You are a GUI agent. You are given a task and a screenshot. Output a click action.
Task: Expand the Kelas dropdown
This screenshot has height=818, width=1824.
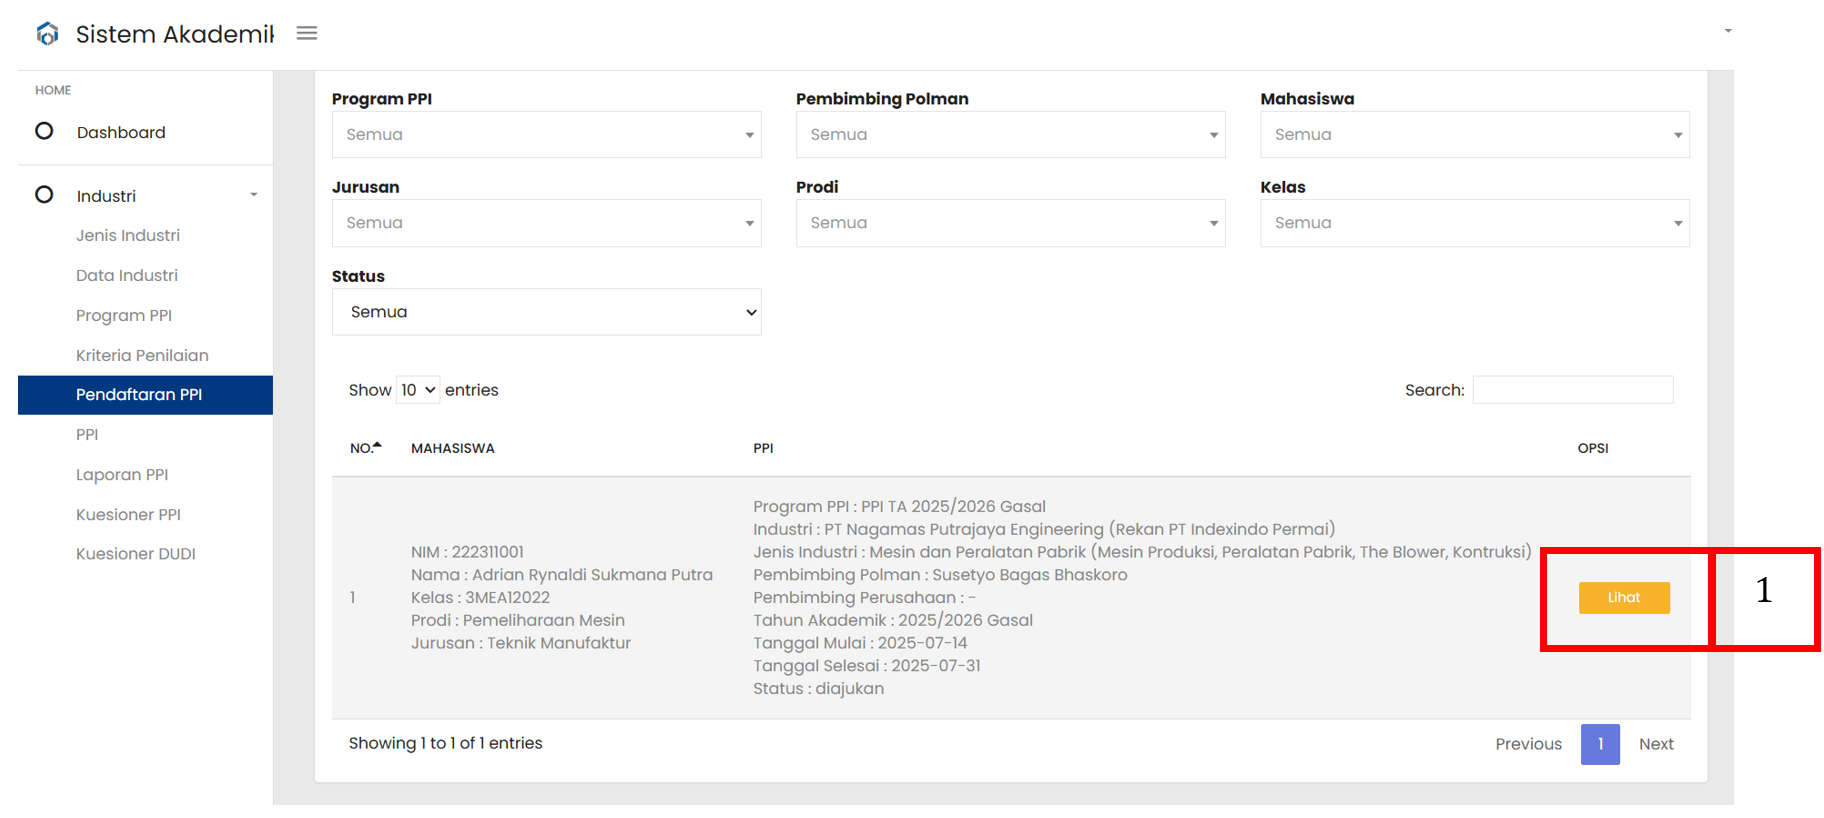[1474, 223]
